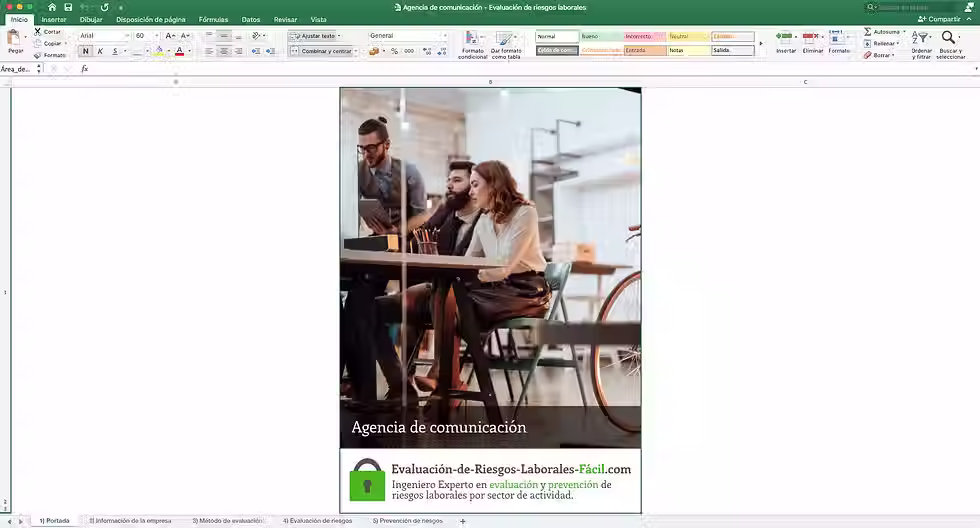This screenshot has height=528, width=980.
Task: Expand the cell styles gallery arrow
Action: coord(762,43)
